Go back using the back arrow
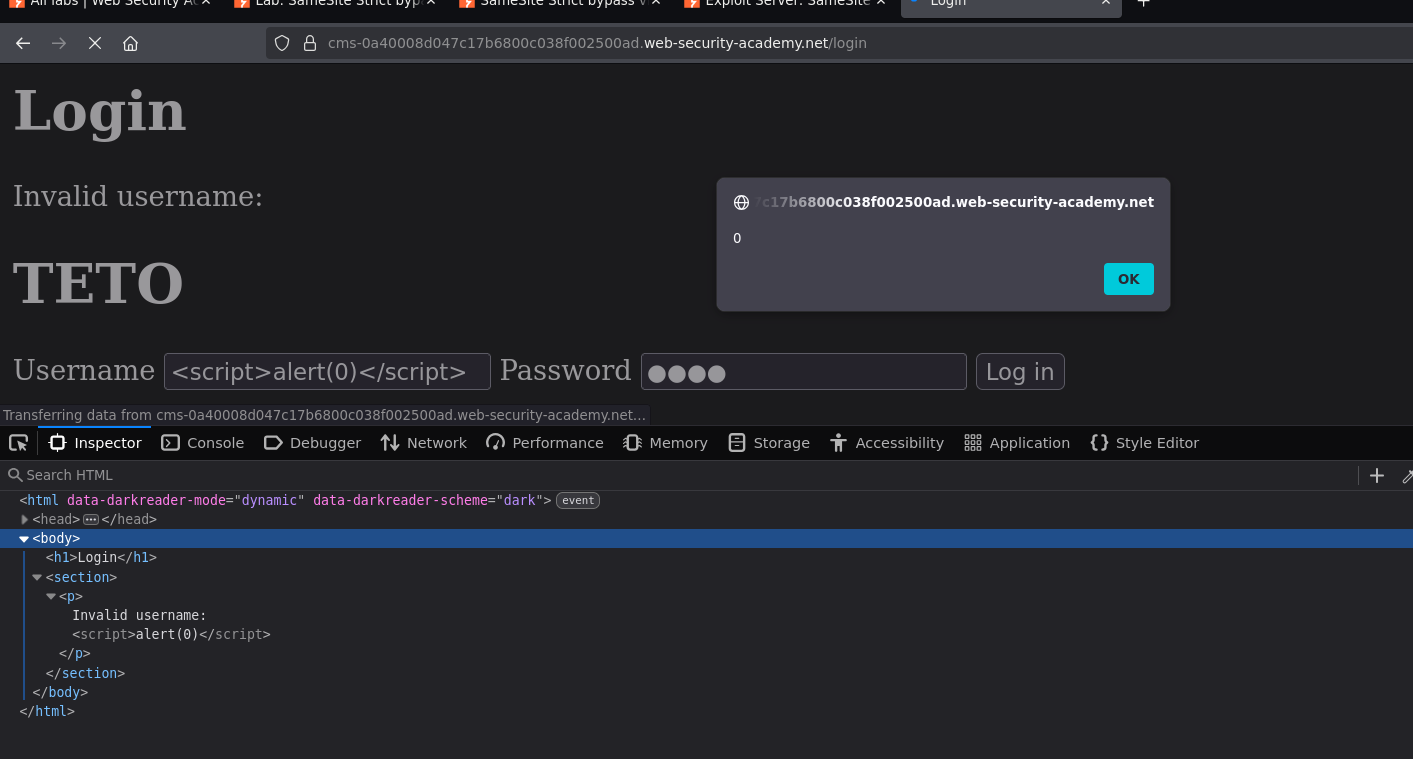Screen dimensions: 1413x759 point(23,43)
